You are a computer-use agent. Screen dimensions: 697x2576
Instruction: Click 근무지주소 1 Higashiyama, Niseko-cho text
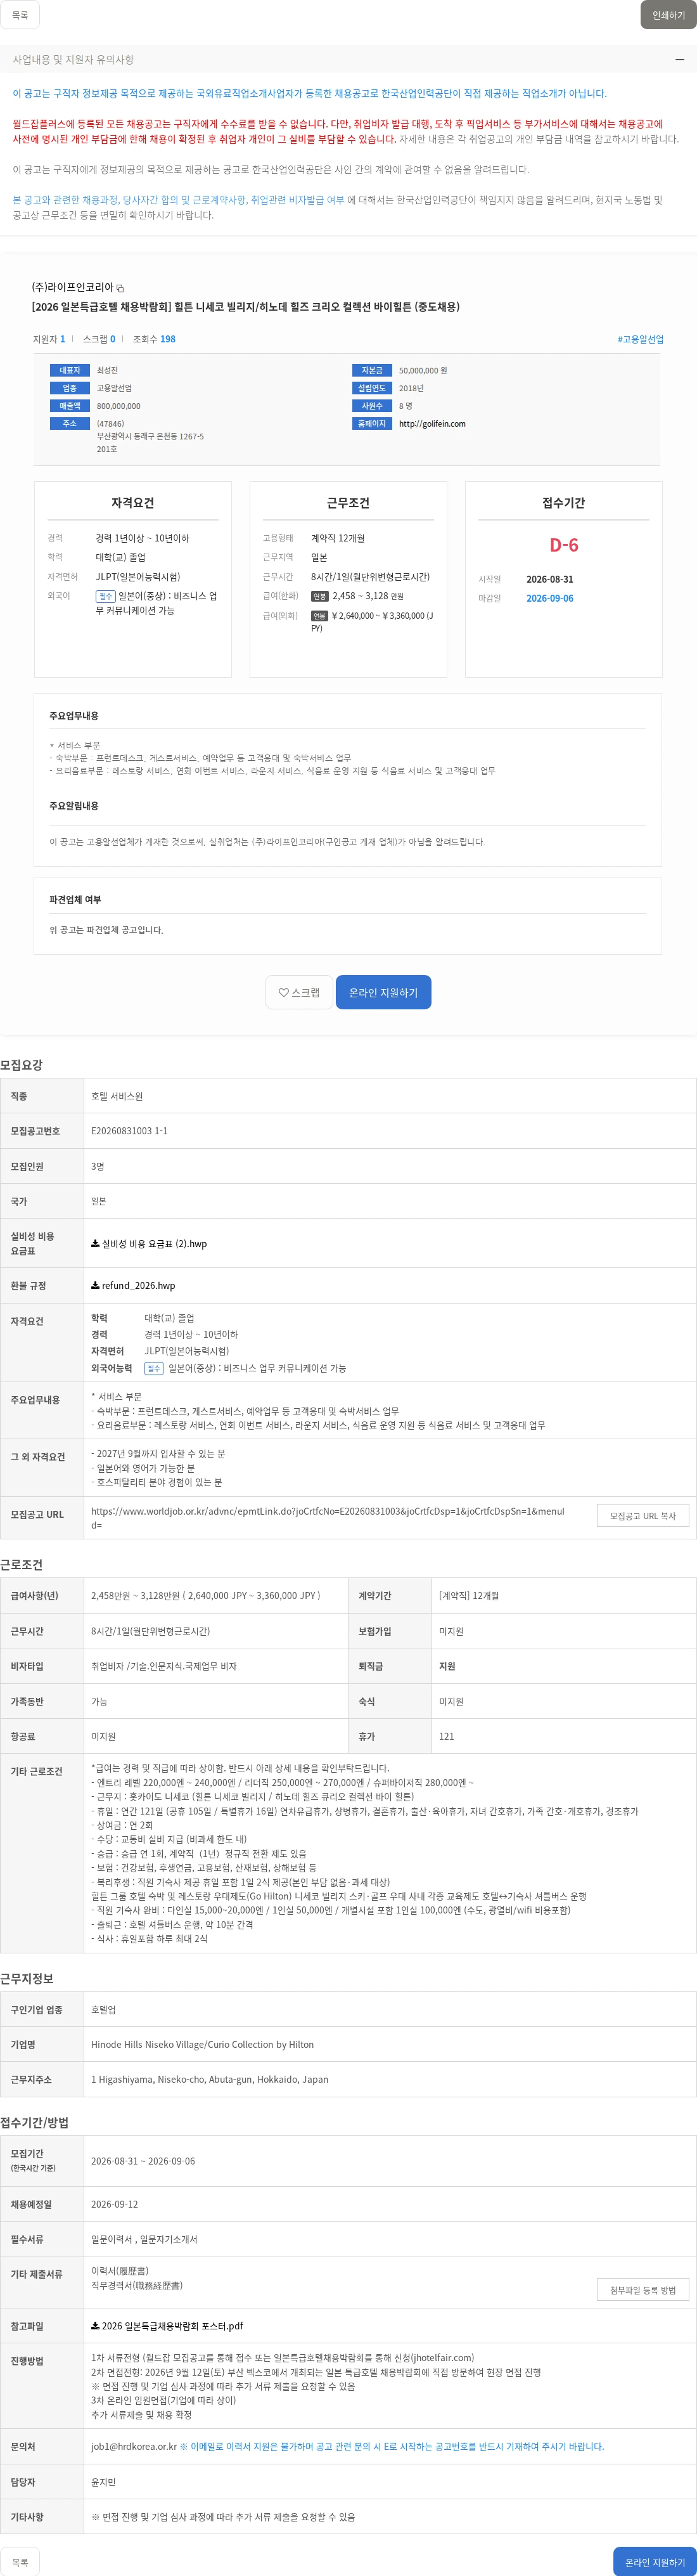coord(210,2079)
